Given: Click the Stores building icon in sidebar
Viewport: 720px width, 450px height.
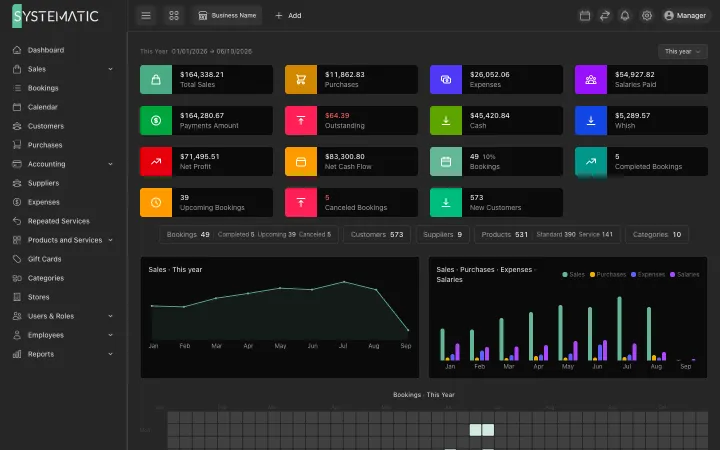Looking at the screenshot, I should point(17,297).
